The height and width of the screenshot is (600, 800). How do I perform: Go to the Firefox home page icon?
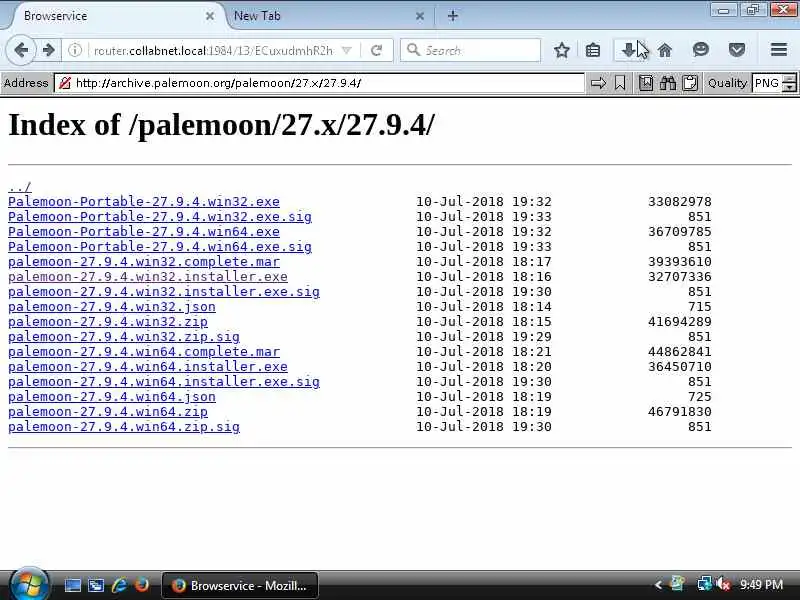click(665, 50)
